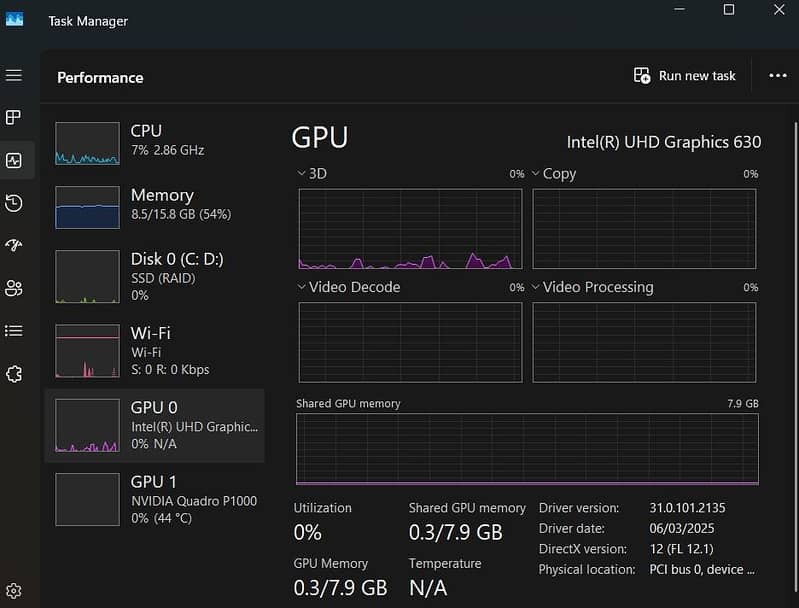Open App history page icon

click(x=14, y=203)
